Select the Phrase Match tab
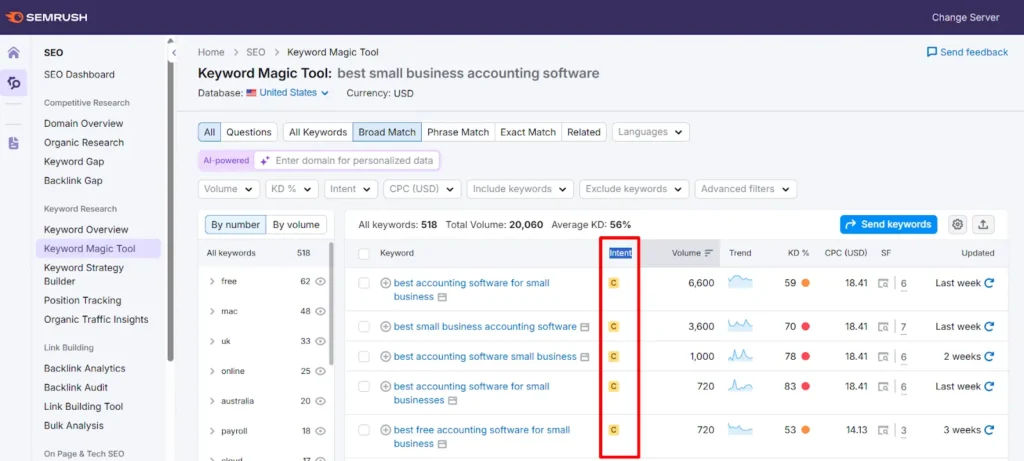The height and width of the screenshot is (461, 1024). pos(458,132)
